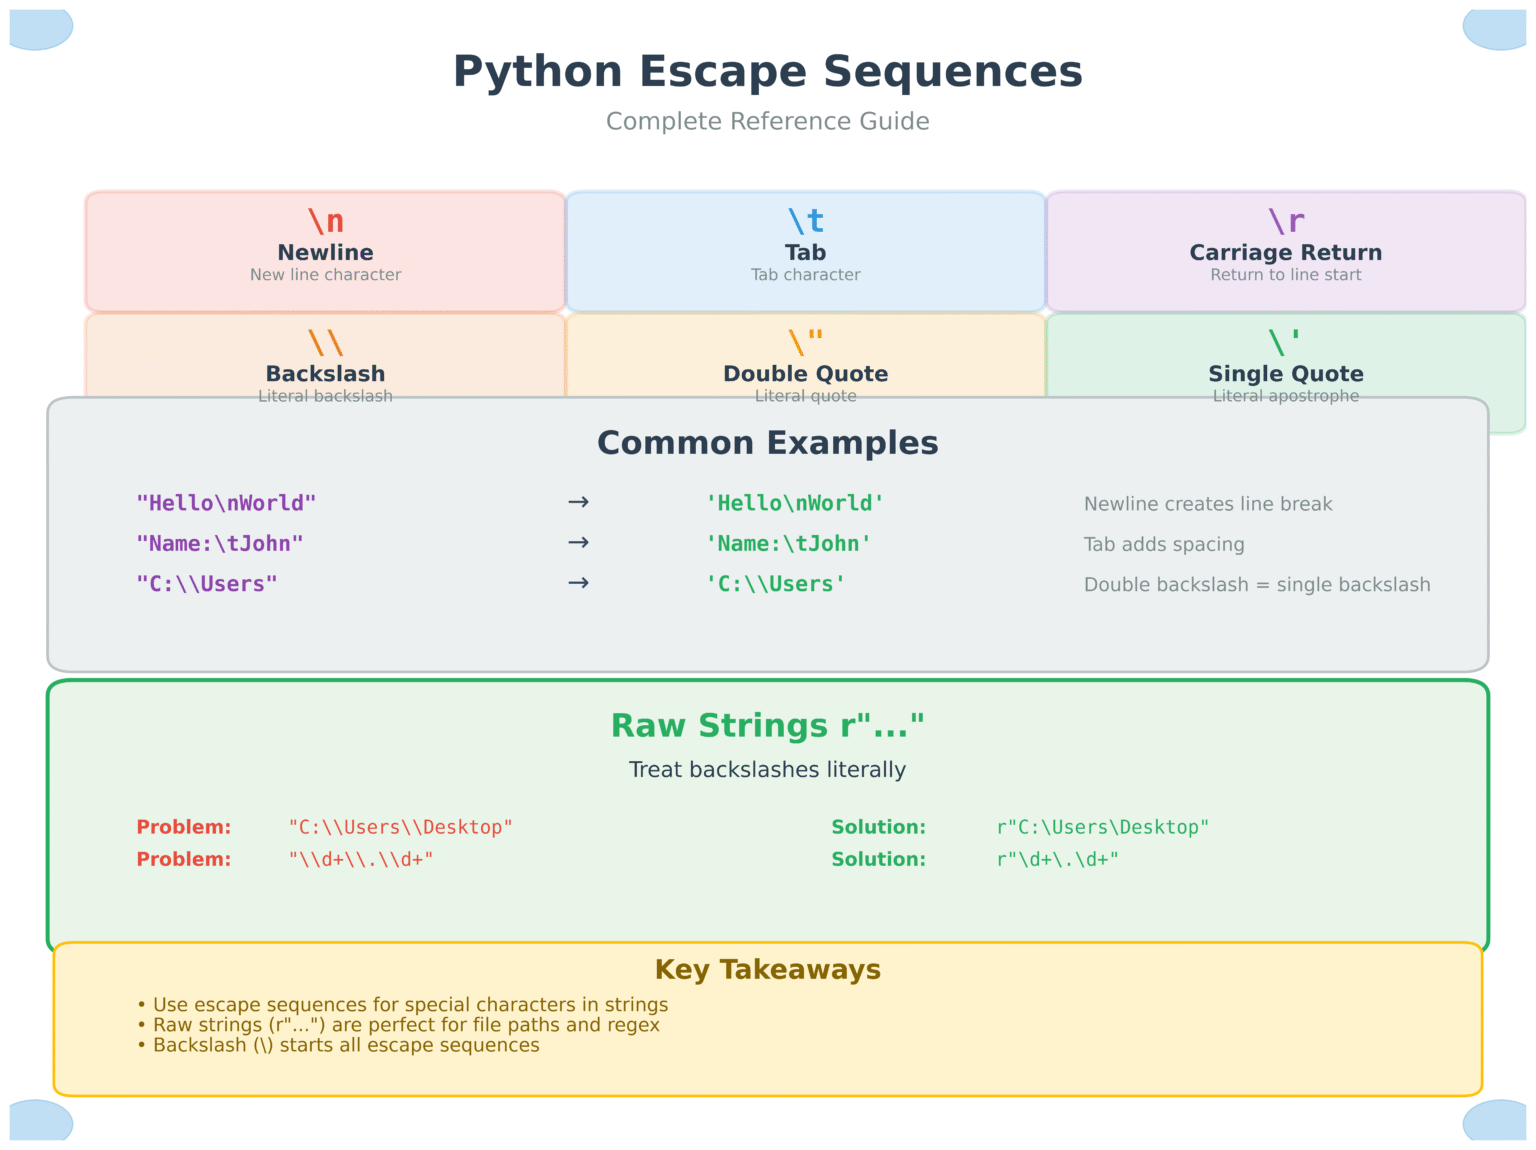The image size is (1536, 1150).
Task: Click the arrow in the Name:\tJohn row
Action: [x=578, y=543]
